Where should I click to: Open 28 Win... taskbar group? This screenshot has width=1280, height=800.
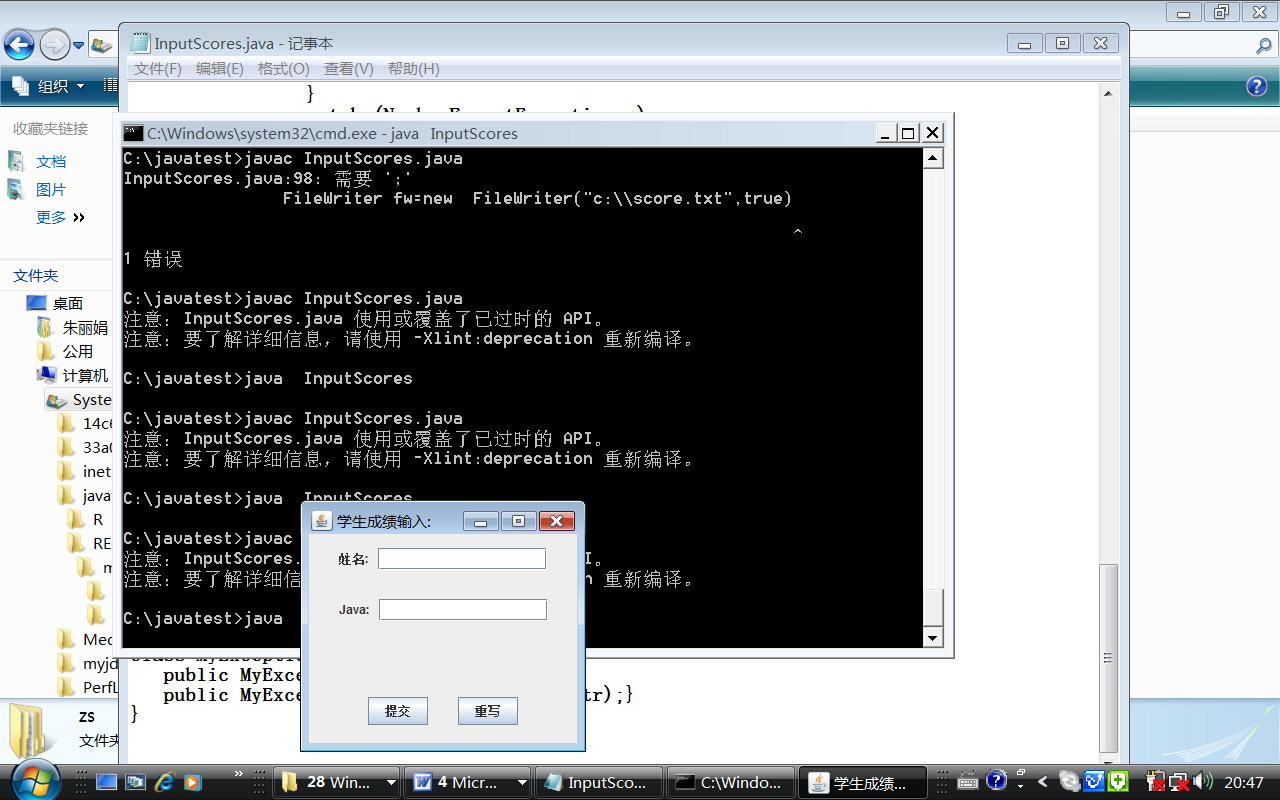click(337, 782)
